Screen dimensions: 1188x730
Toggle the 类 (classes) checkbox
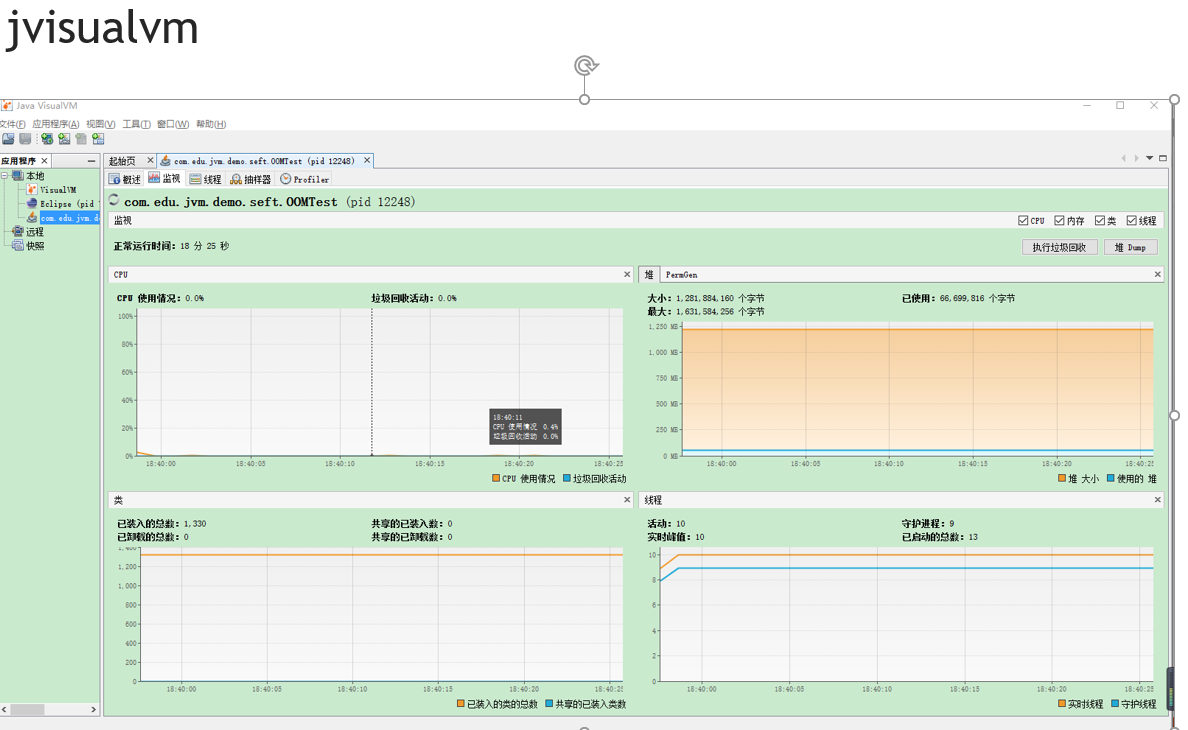[x=1099, y=220]
